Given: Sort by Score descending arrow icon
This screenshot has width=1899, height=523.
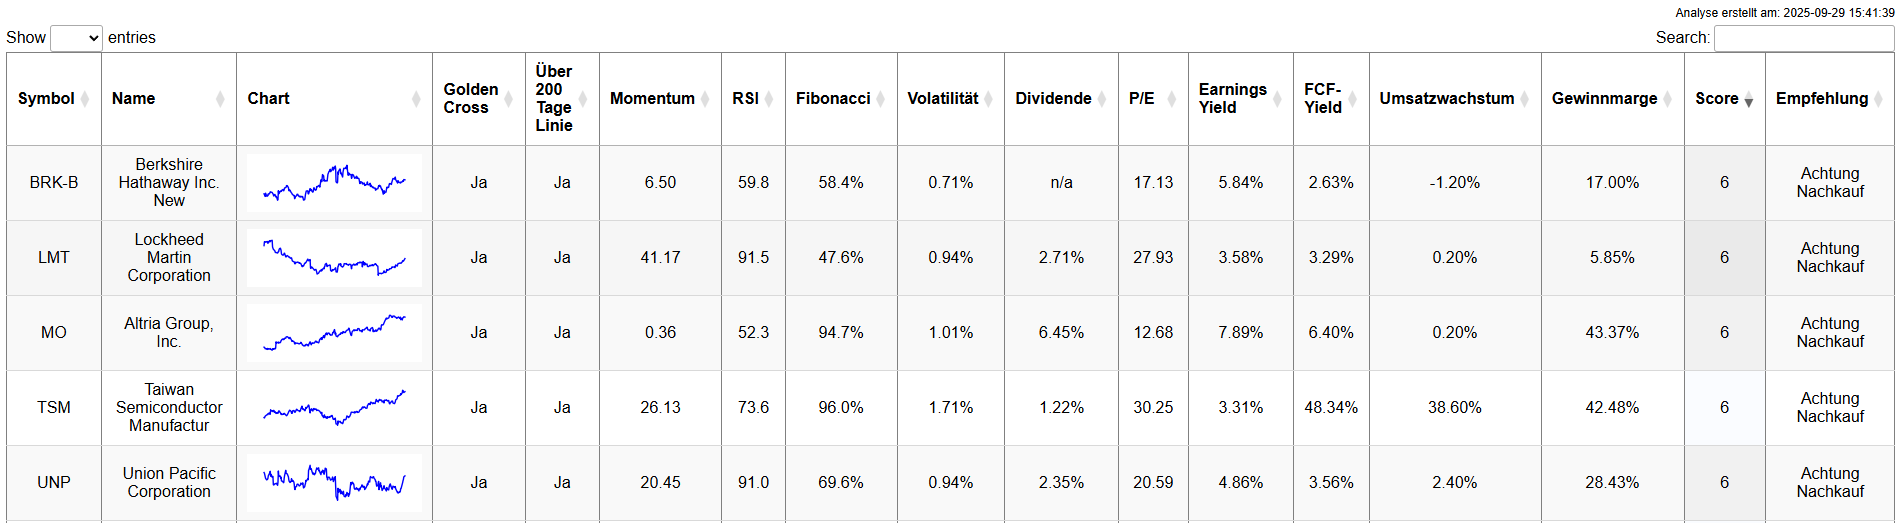Looking at the screenshot, I should coord(1749,100).
